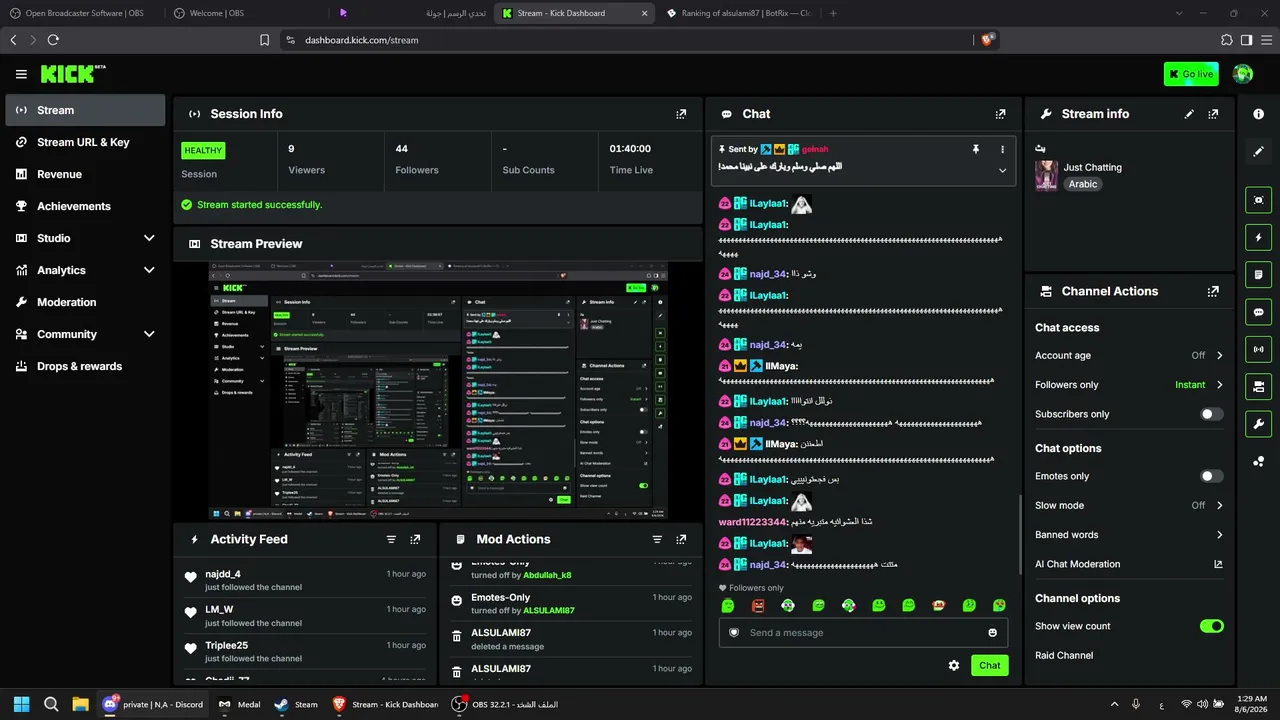The width and height of the screenshot is (1280, 720).
Task: Pop out the Session Info panel
Action: (x=681, y=114)
